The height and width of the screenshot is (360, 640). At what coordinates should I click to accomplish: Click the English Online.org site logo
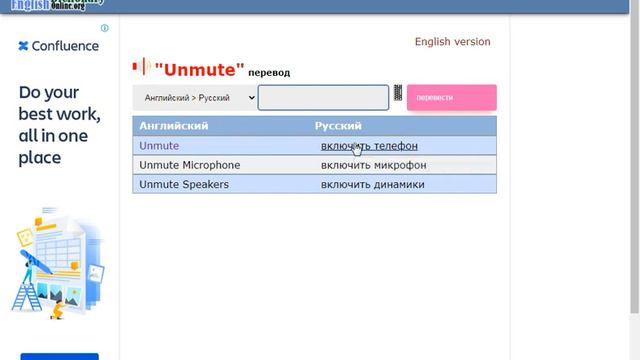coord(57,4)
